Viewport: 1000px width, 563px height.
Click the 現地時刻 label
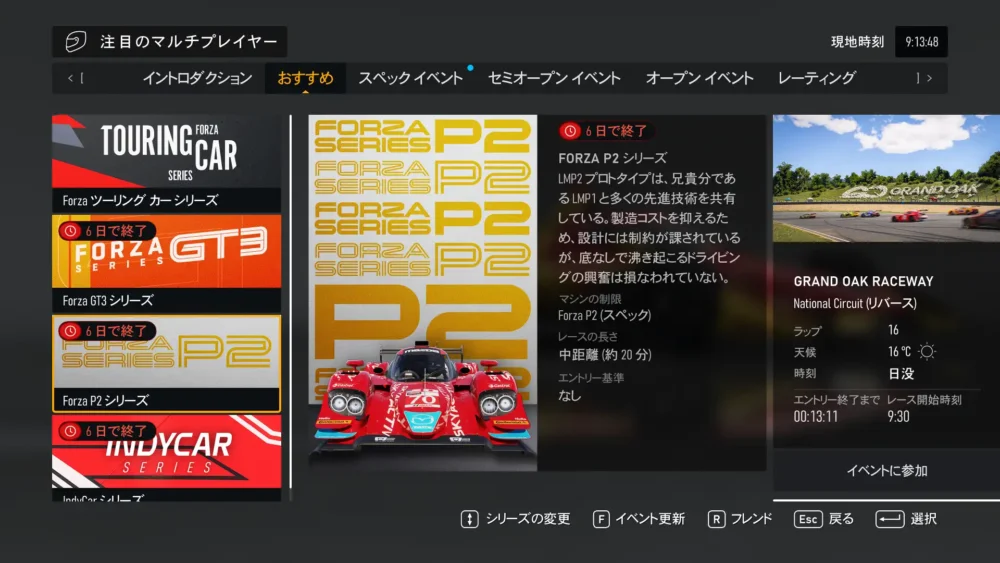point(857,42)
